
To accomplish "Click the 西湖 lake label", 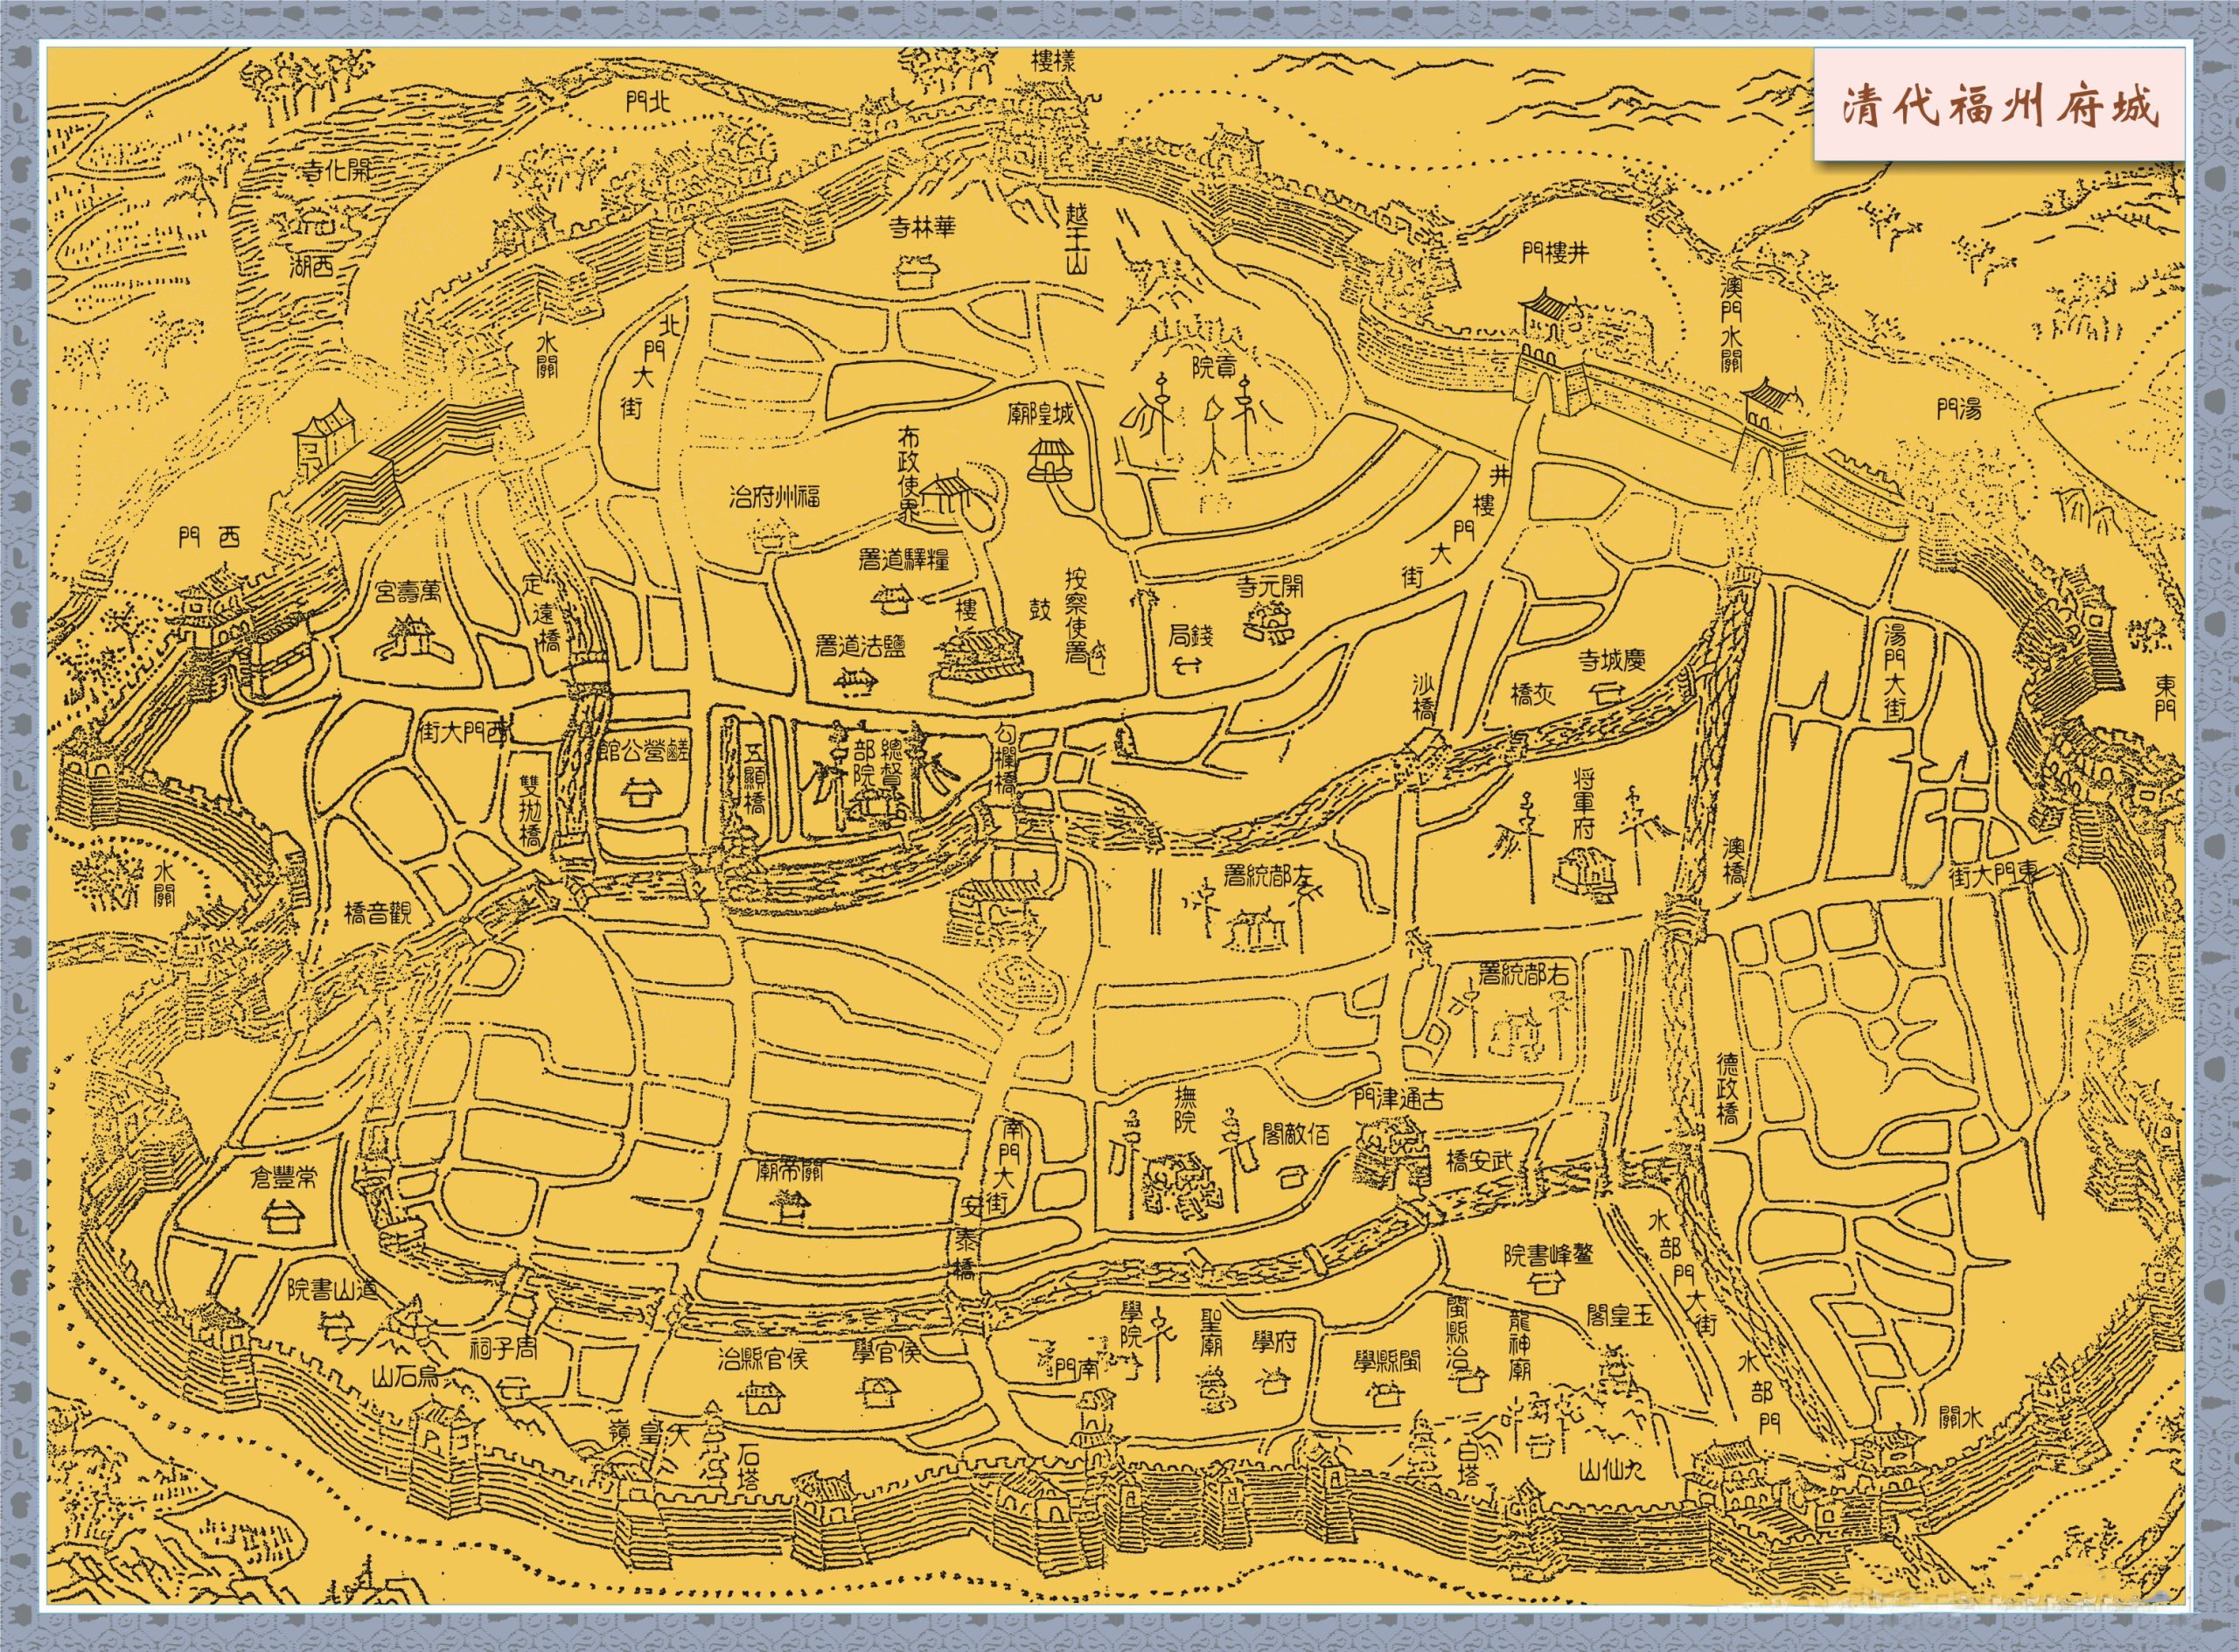I will pos(311,266).
